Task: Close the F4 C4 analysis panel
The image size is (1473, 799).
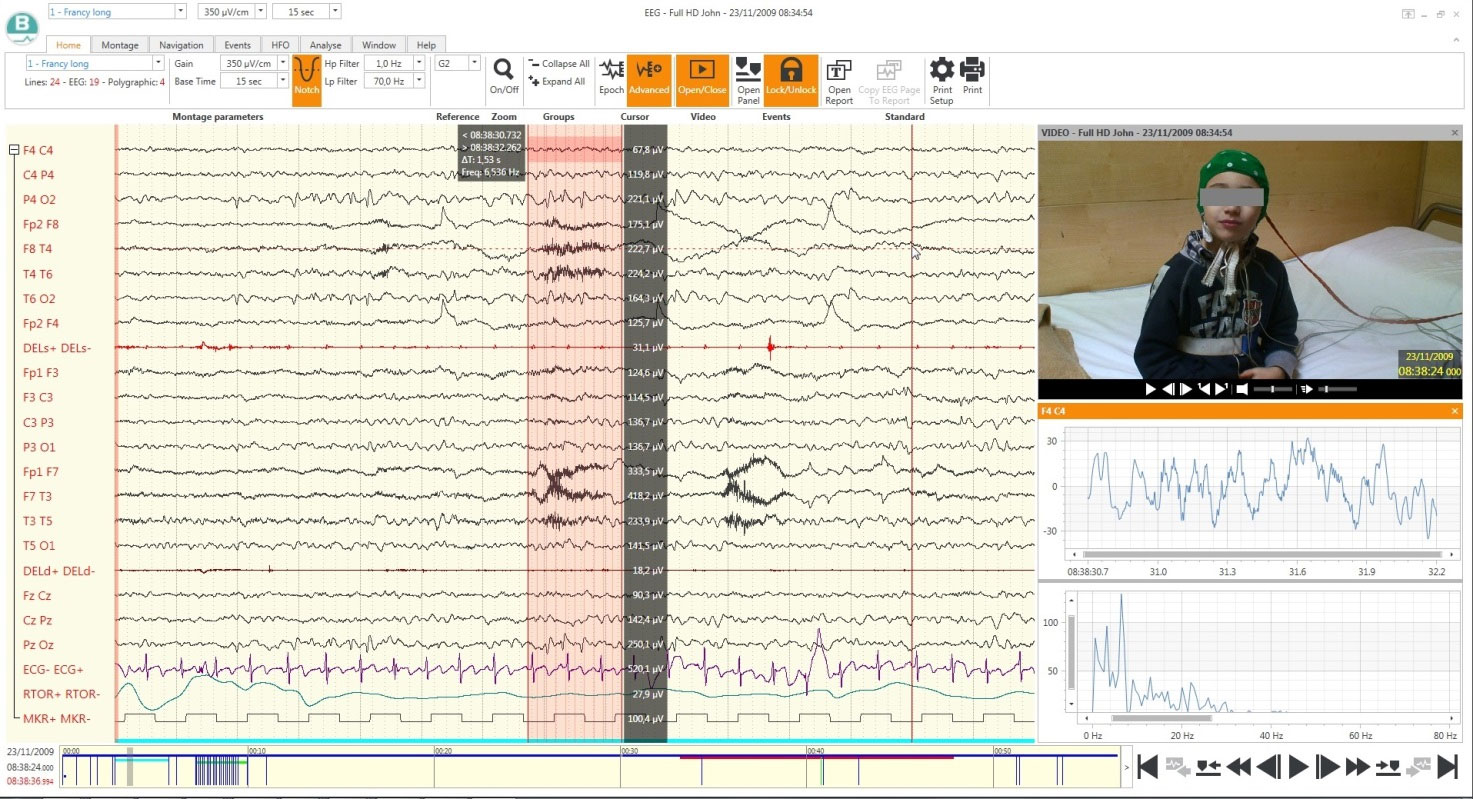Action: (x=1455, y=411)
